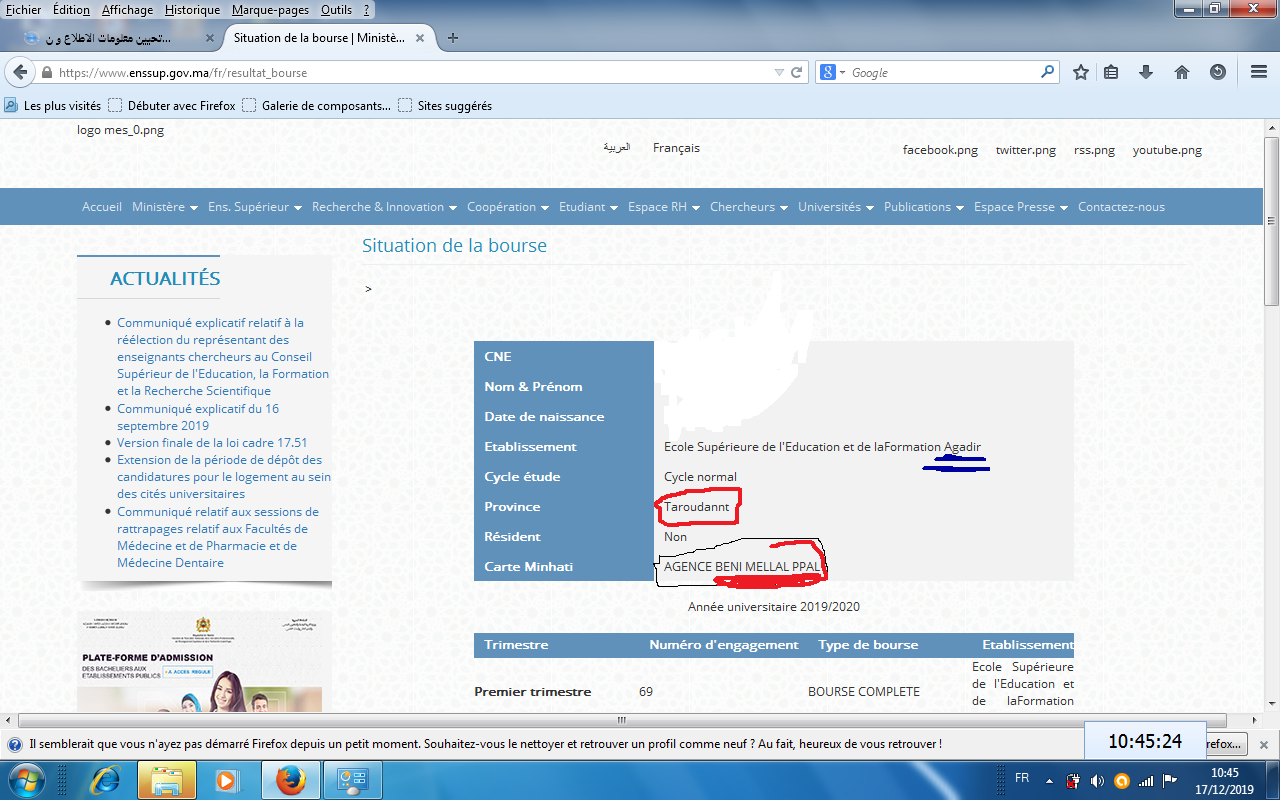The width and height of the screenshot is (1280, 800).
Task: Click the Contactez-nous navigation link
Action: click(1121, 207)
